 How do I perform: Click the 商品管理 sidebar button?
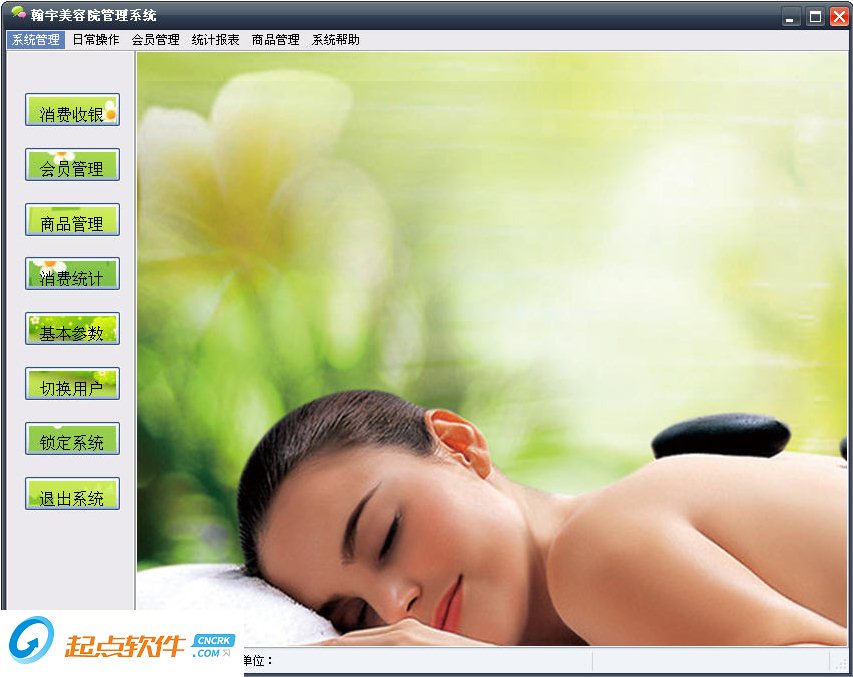[x=72, y=219]
